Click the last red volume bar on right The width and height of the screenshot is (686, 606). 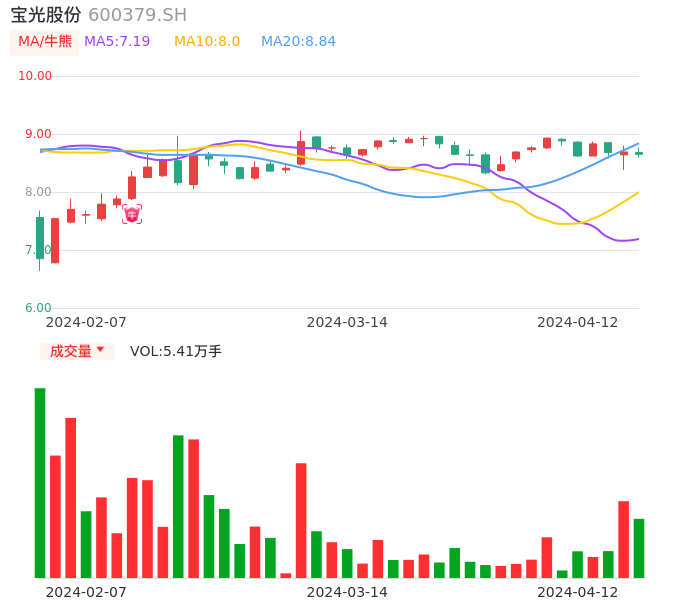click(x=623, y=539)
